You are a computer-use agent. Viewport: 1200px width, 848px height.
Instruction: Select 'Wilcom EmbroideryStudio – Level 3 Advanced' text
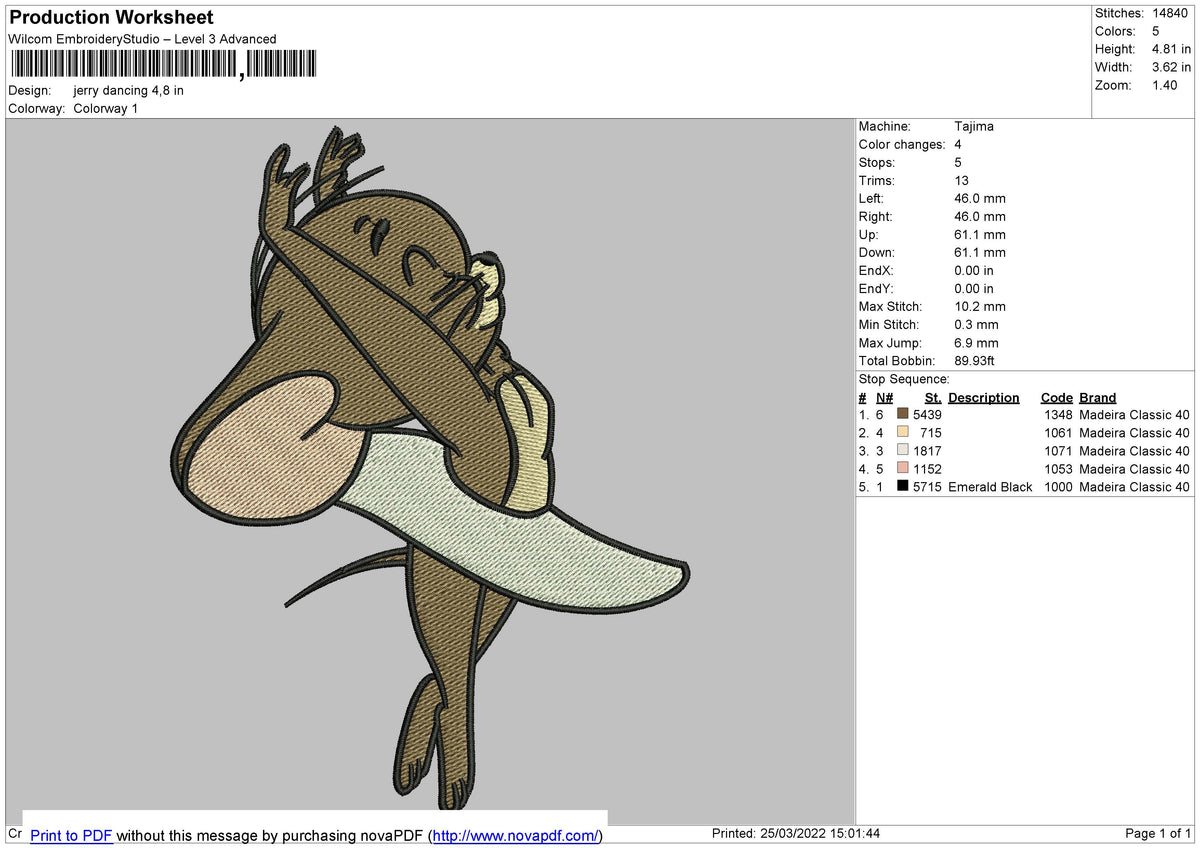click(142, 39)
